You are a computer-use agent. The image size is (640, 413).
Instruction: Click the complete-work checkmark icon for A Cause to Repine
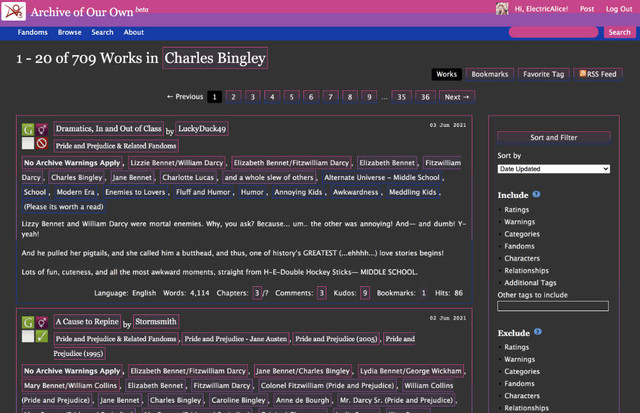[x=42, y=336]
